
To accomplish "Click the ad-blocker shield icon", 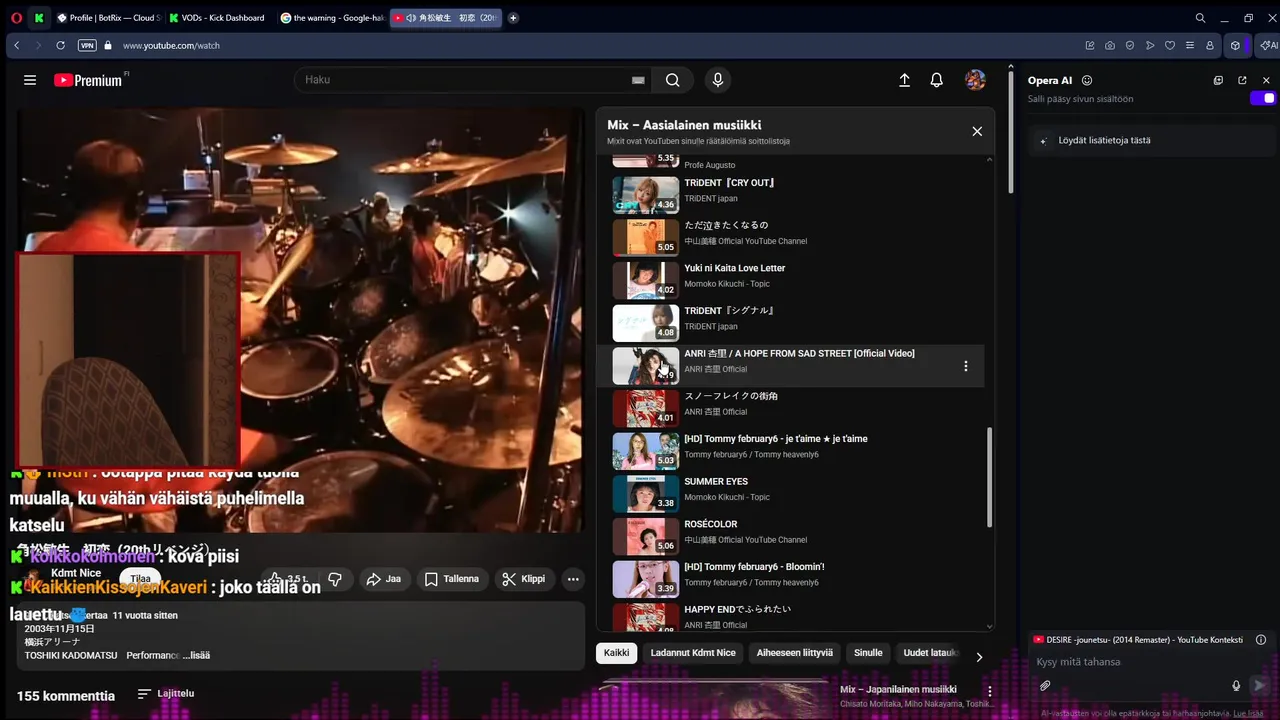I will (x=1130, y=45).
